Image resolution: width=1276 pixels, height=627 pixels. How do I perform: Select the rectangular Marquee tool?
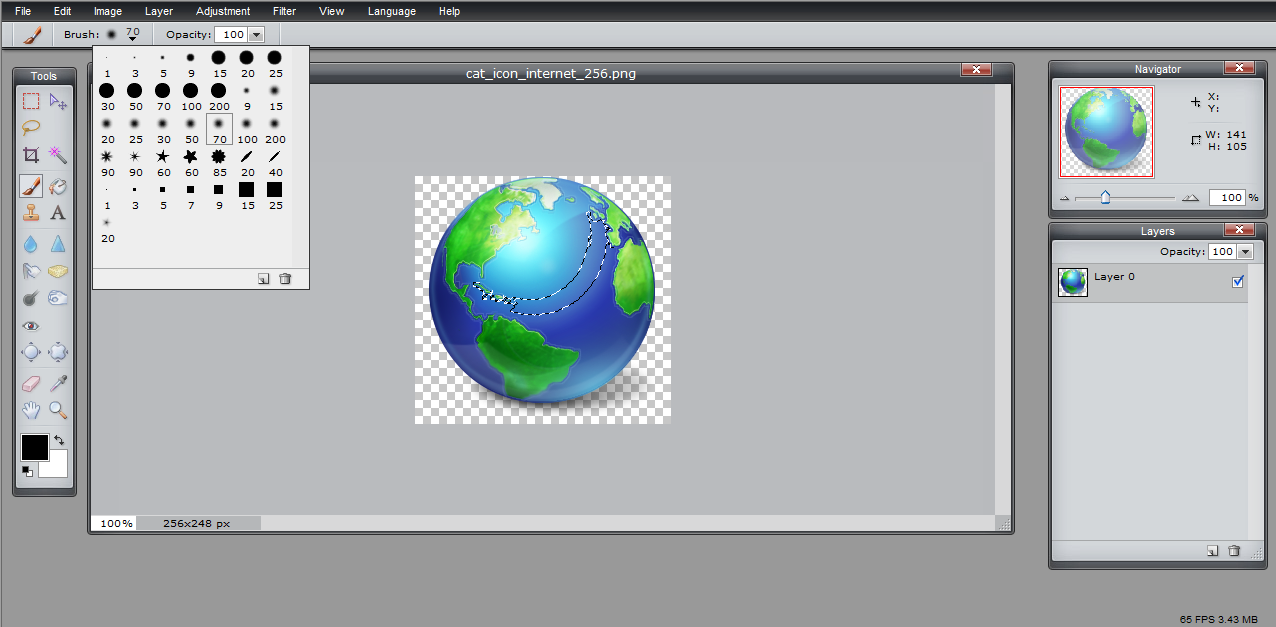click(x=31, y=101)
